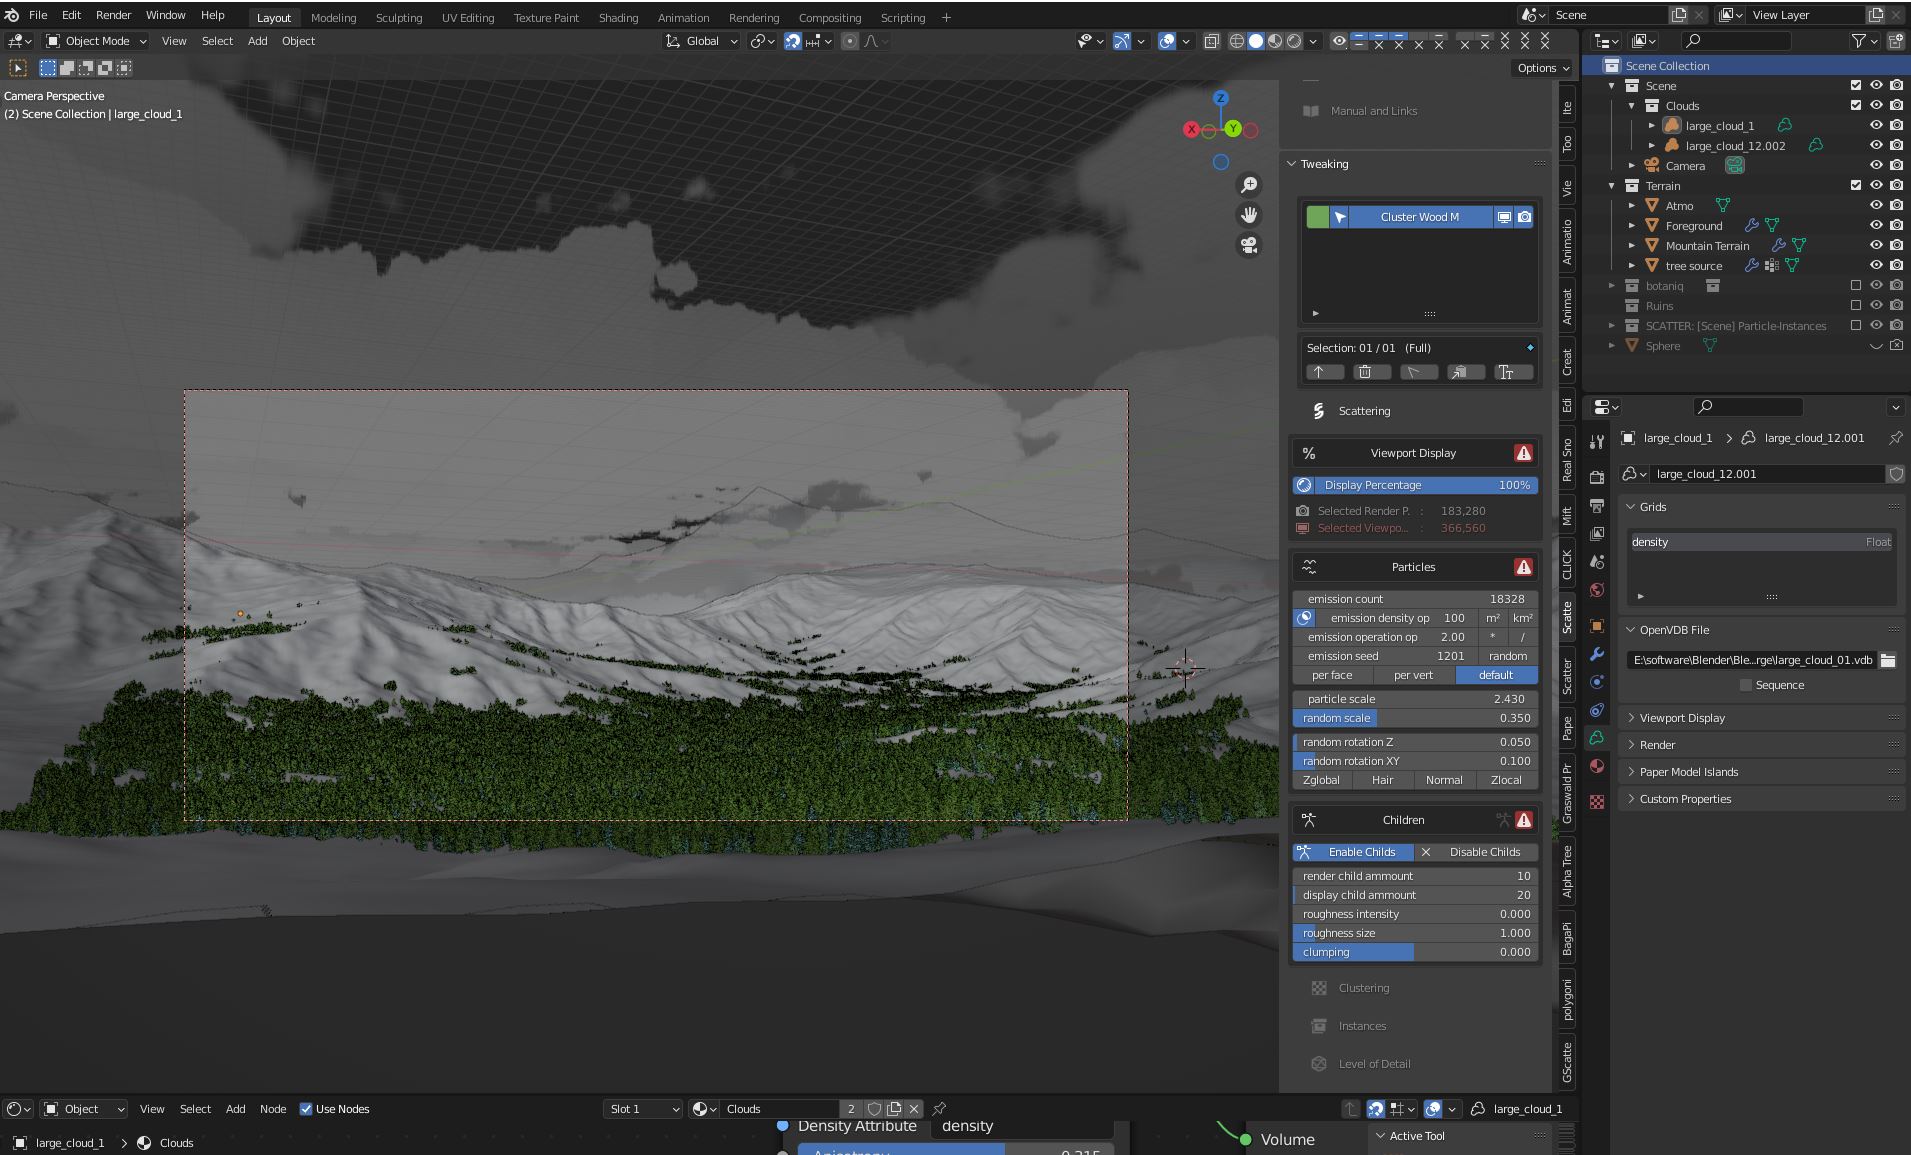Viewport: 1911px width, 1155px height.
Task: Expand Paper Model Islands section
Action: (1689, 772)
